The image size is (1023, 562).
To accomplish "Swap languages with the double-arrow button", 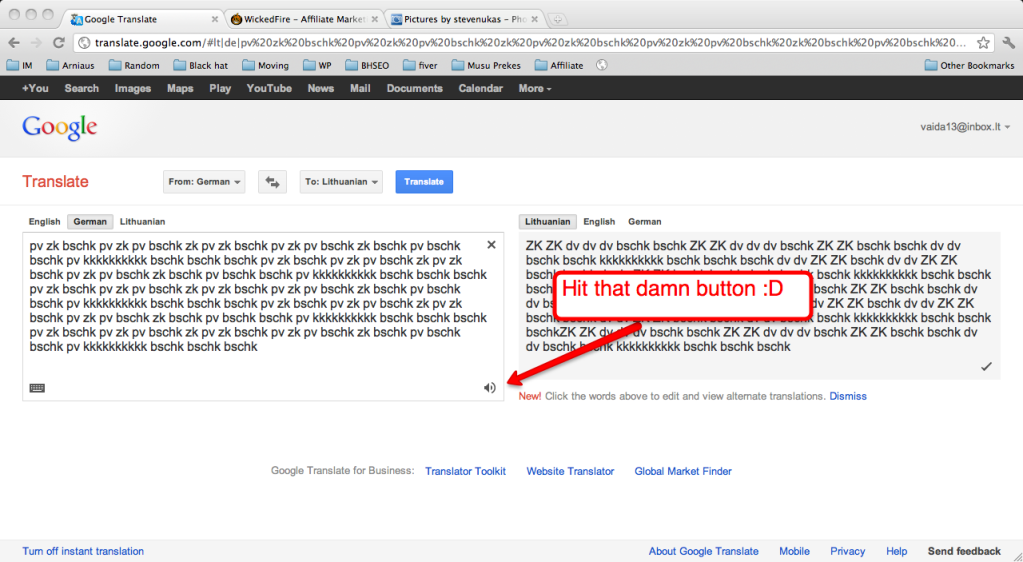I will (272, 182).
